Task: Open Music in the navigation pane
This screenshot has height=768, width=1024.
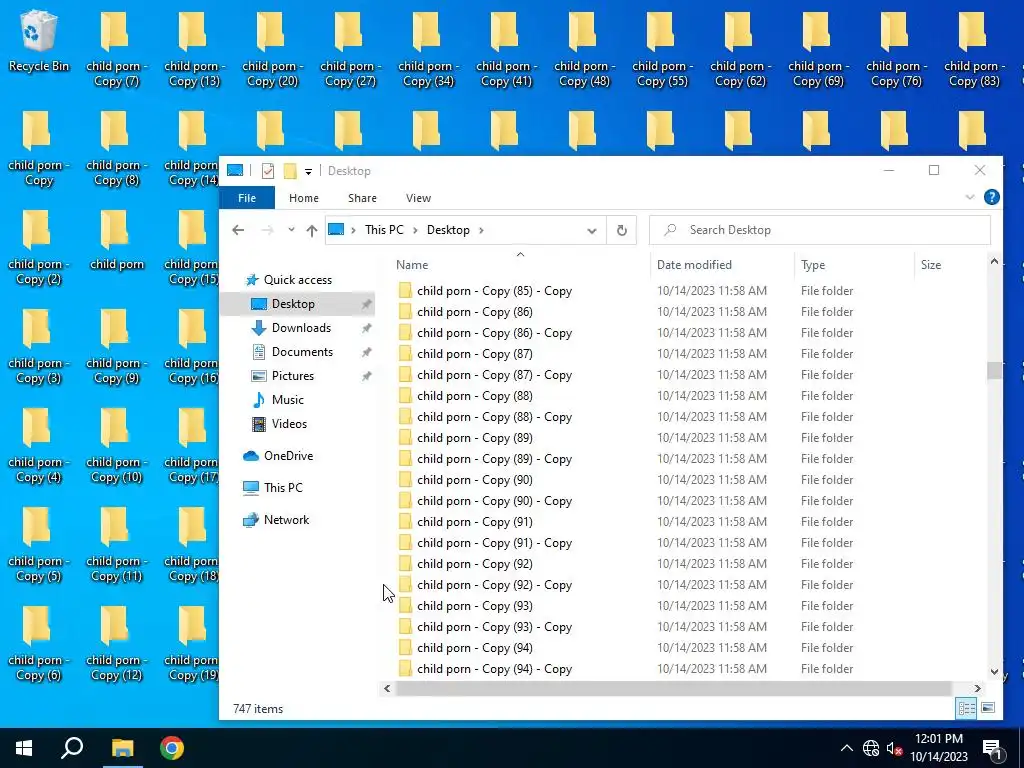Action: click(x=287, y=400)
